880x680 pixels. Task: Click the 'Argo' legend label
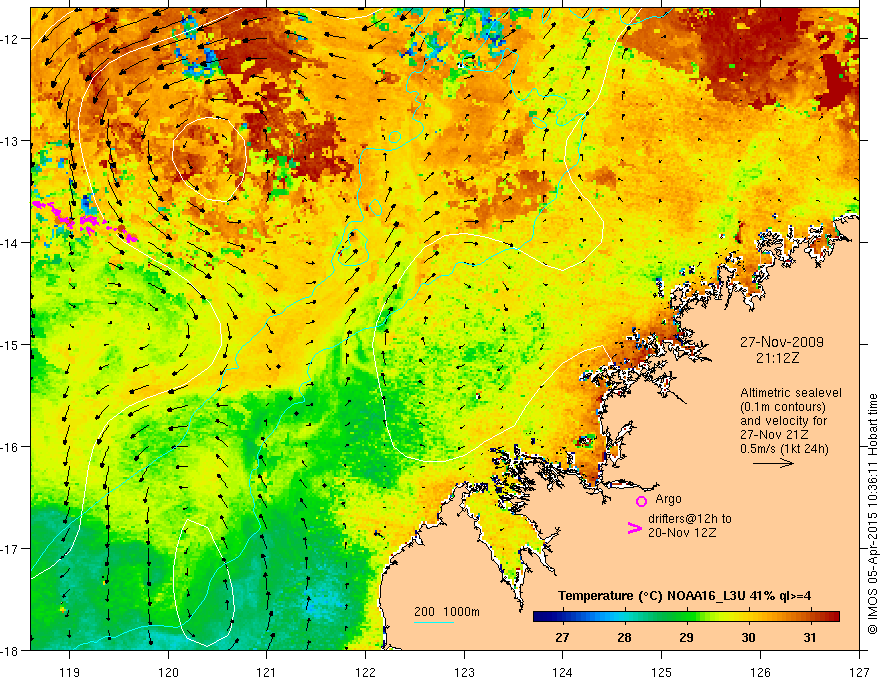click(x=668, y=499)
